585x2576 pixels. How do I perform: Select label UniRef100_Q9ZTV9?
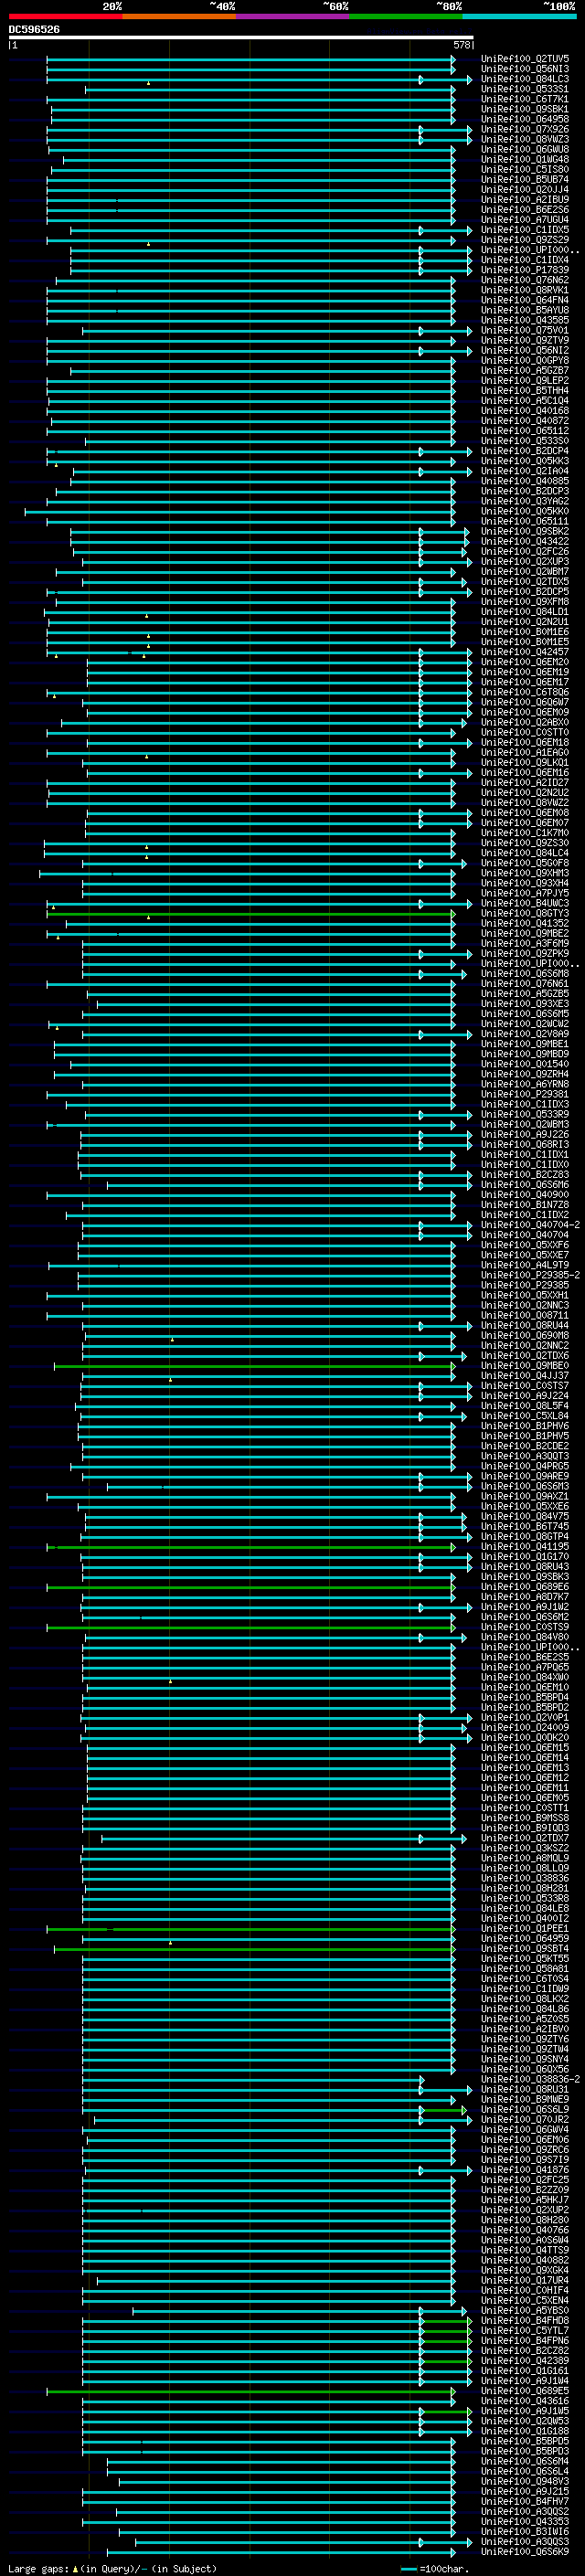click(x=525, y=340)
